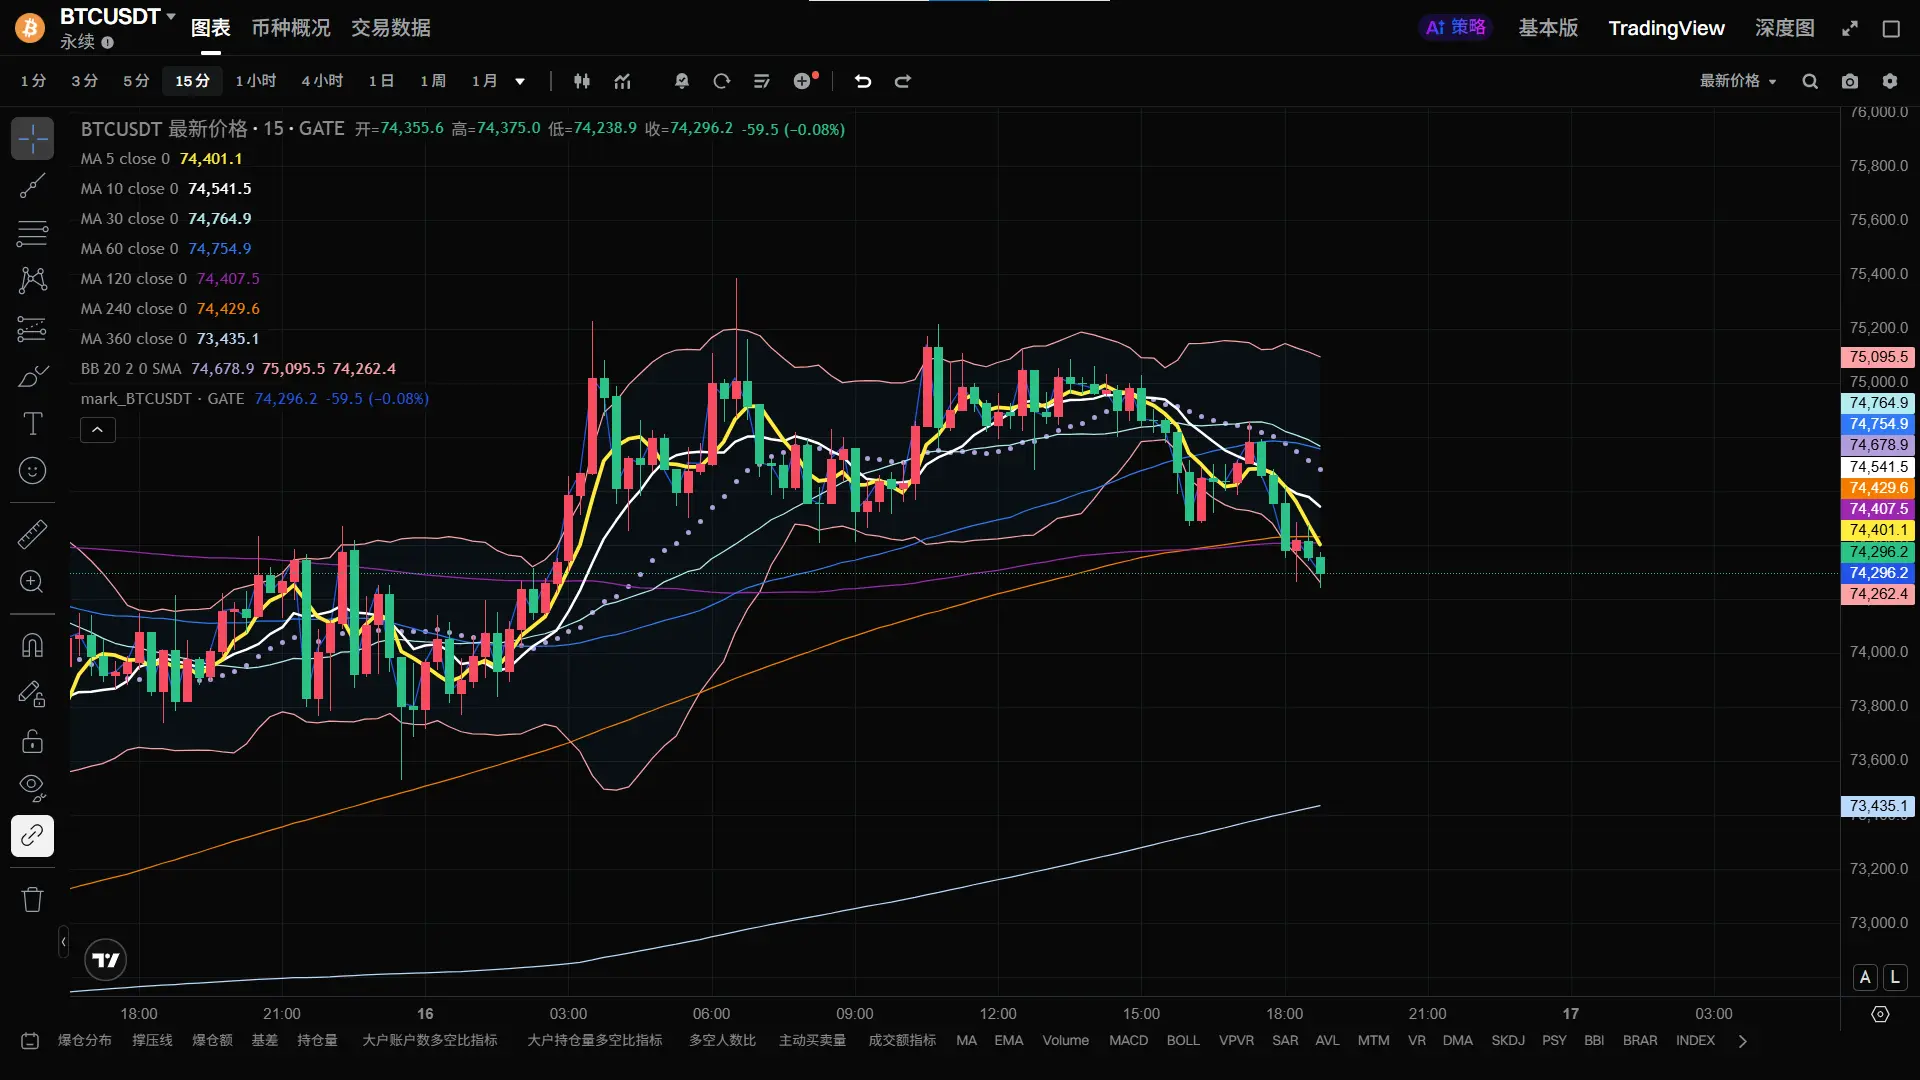
Task: Select the trend line drawing tool
Action: point(32,186)
